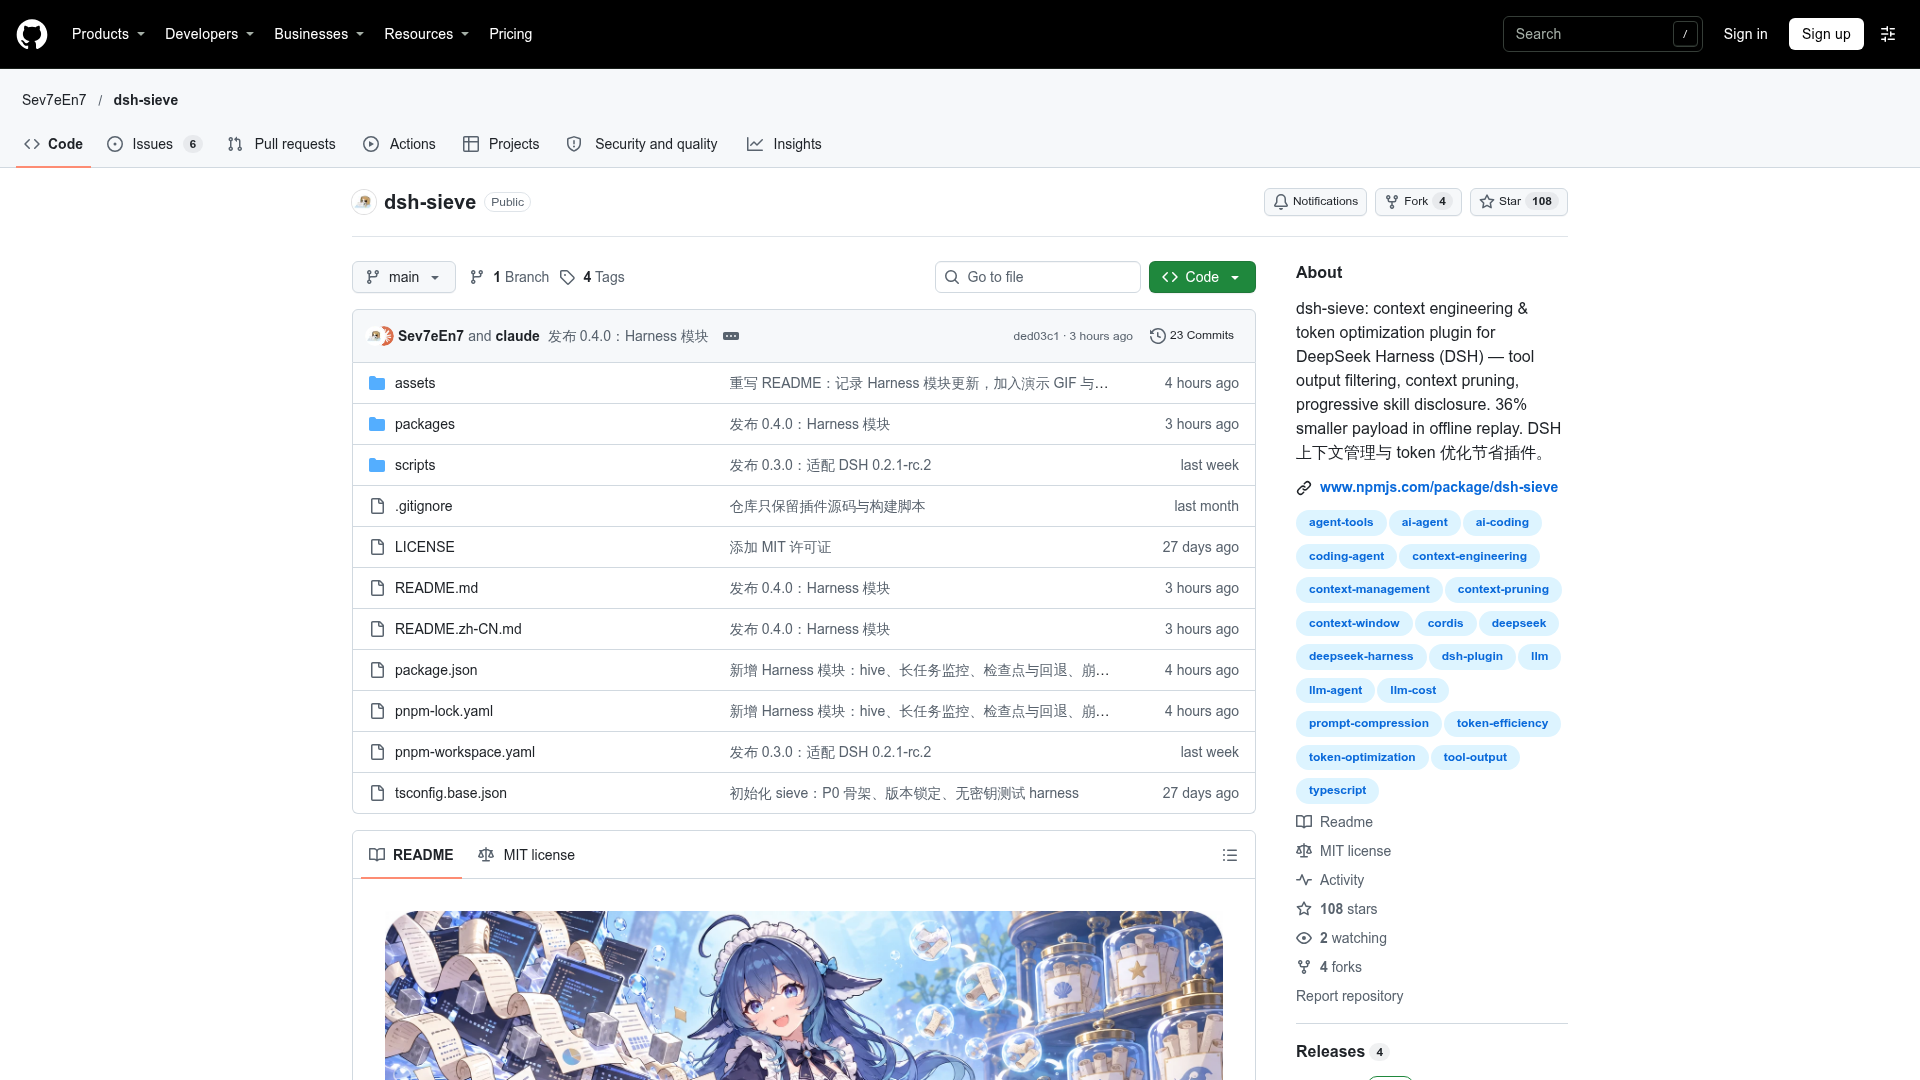Click the .gitignore file icon
1920x1080 pixels.
[377, 506]
